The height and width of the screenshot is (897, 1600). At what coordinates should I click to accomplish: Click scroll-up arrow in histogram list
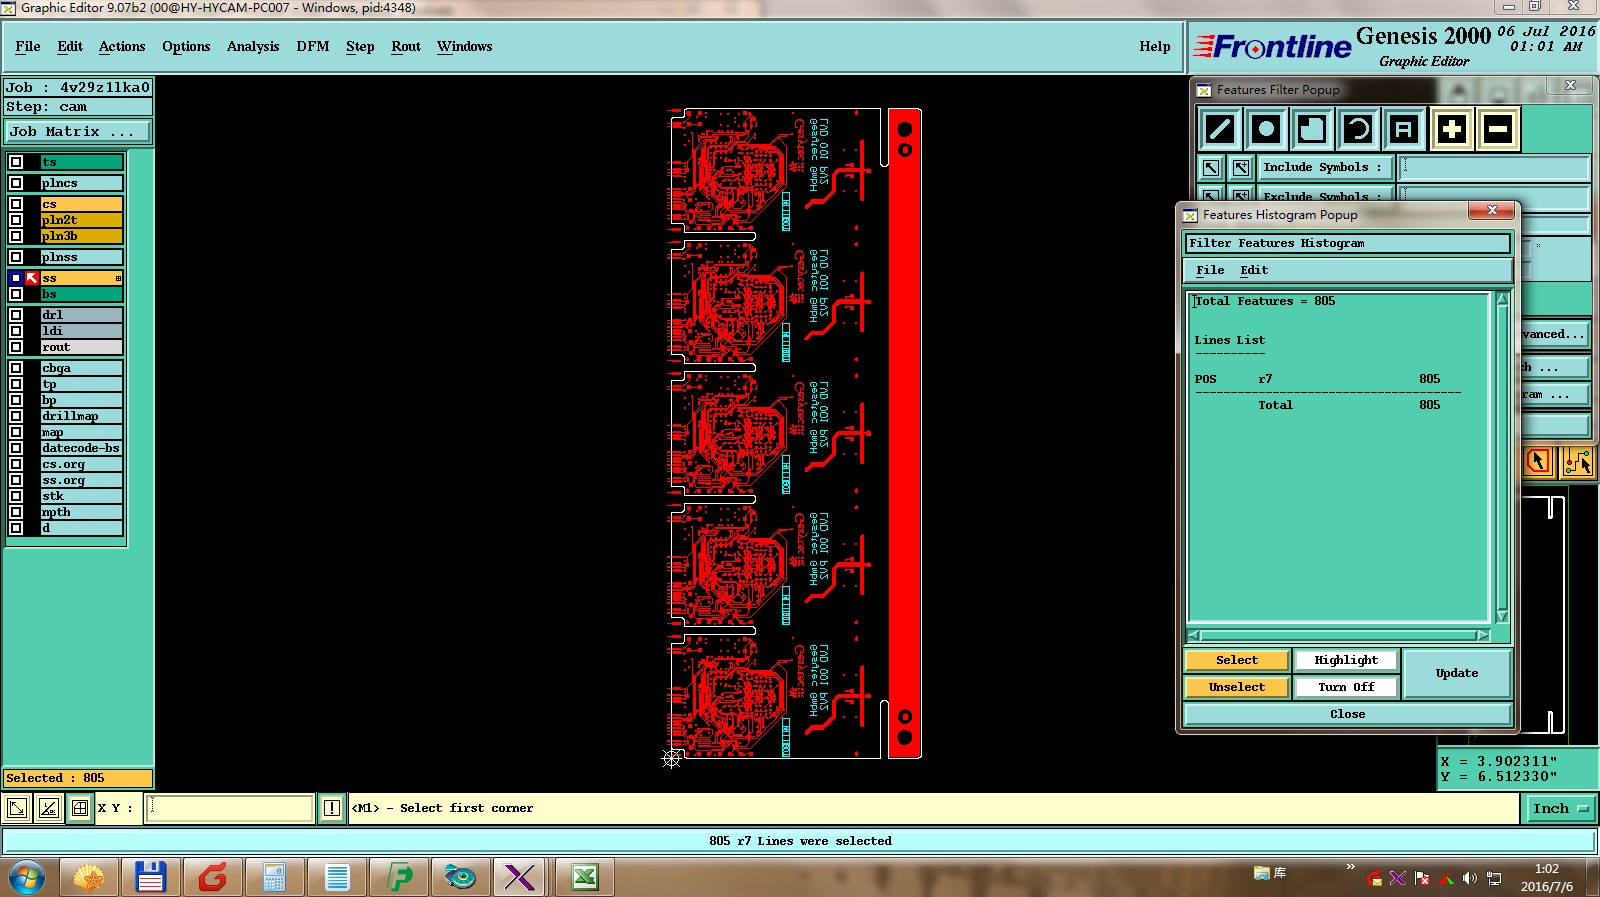pos(1502,299)
